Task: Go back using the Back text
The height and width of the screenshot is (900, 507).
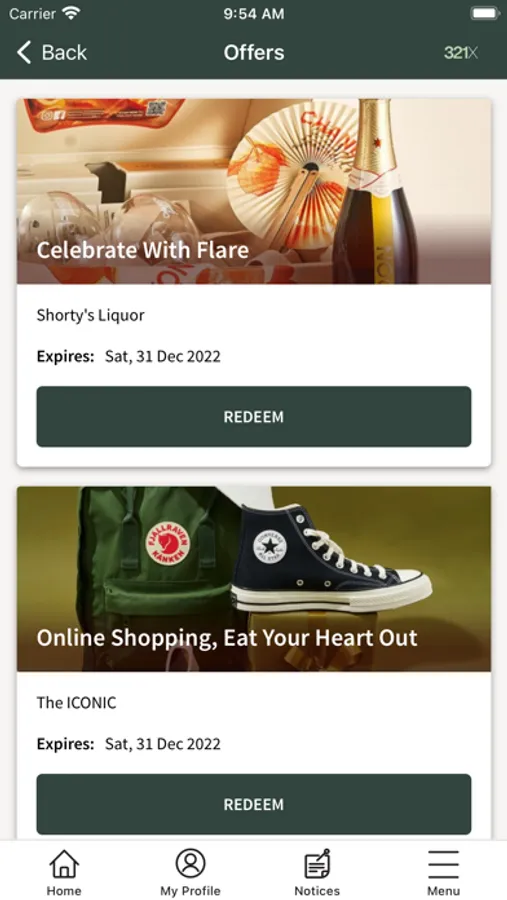Action: (x=64, y=52)
